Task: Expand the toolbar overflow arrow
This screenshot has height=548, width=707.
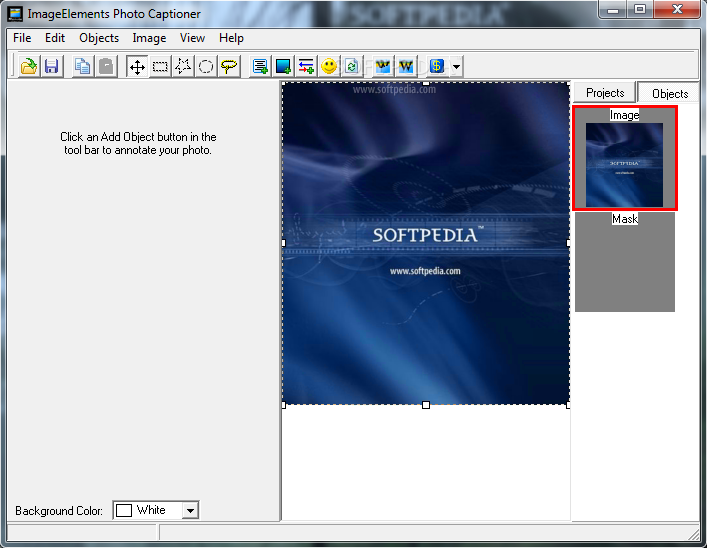Action: coord(456,67)
